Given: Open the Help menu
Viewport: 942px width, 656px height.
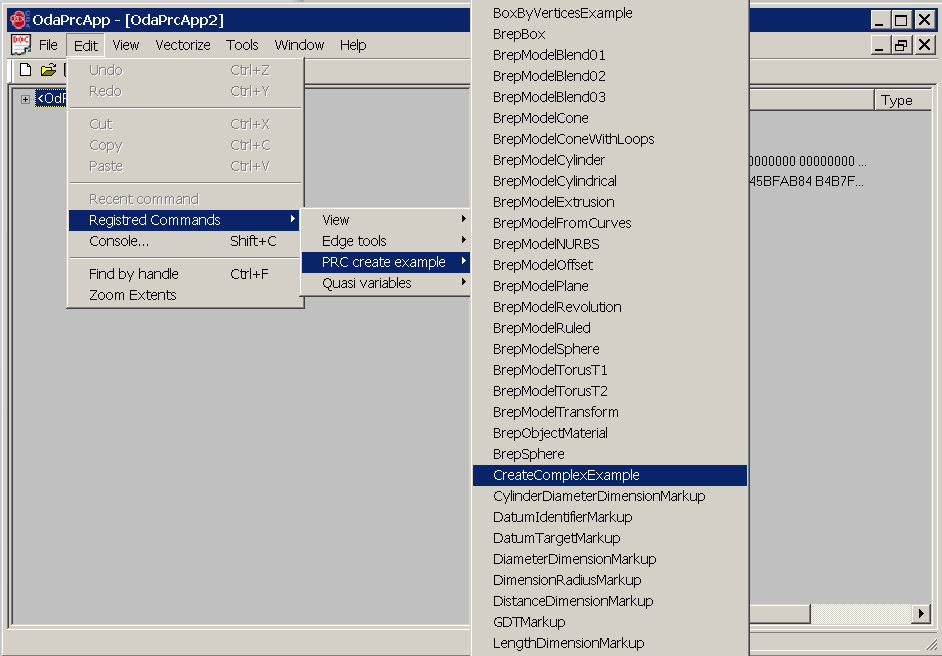Looking at the screenshot, I should click(x=353, y=45).
